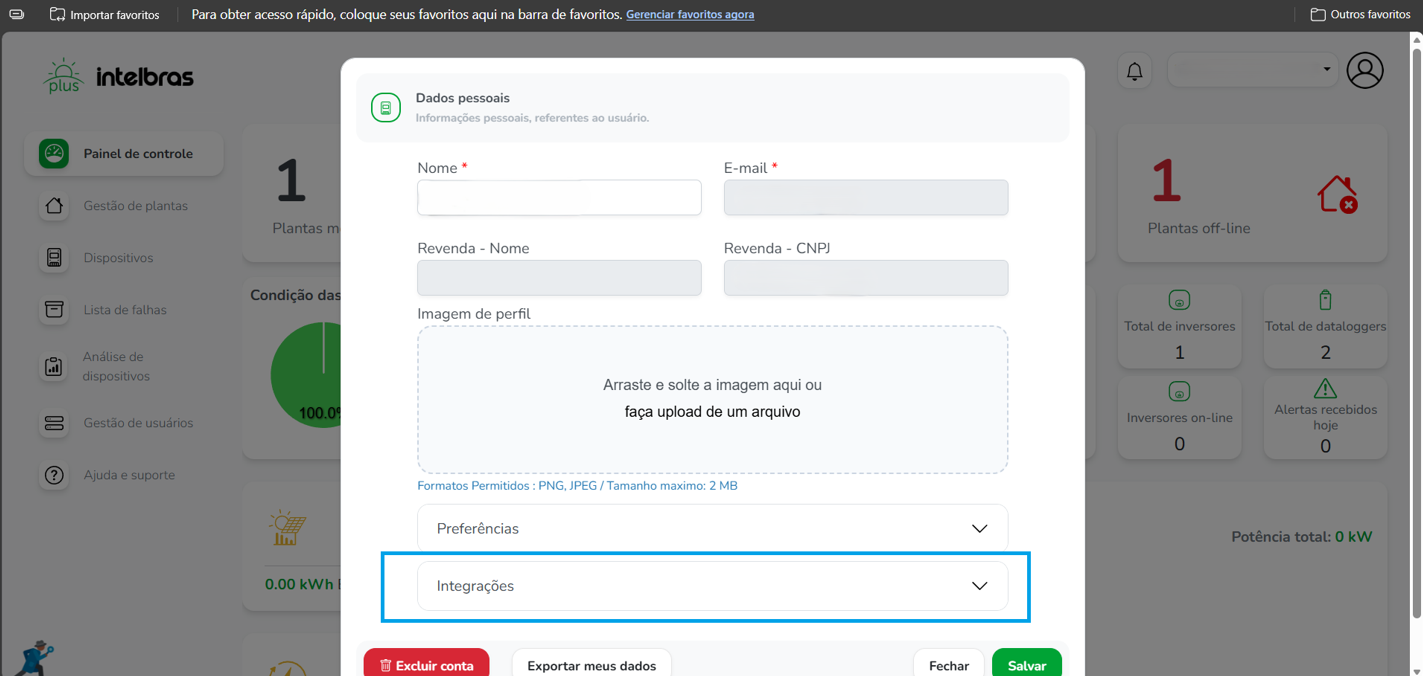The height and width of the screenshot is (676, 1423).
Task: Click the Gestão de usuários sidebar icon
Action: (x=54, y=423)
